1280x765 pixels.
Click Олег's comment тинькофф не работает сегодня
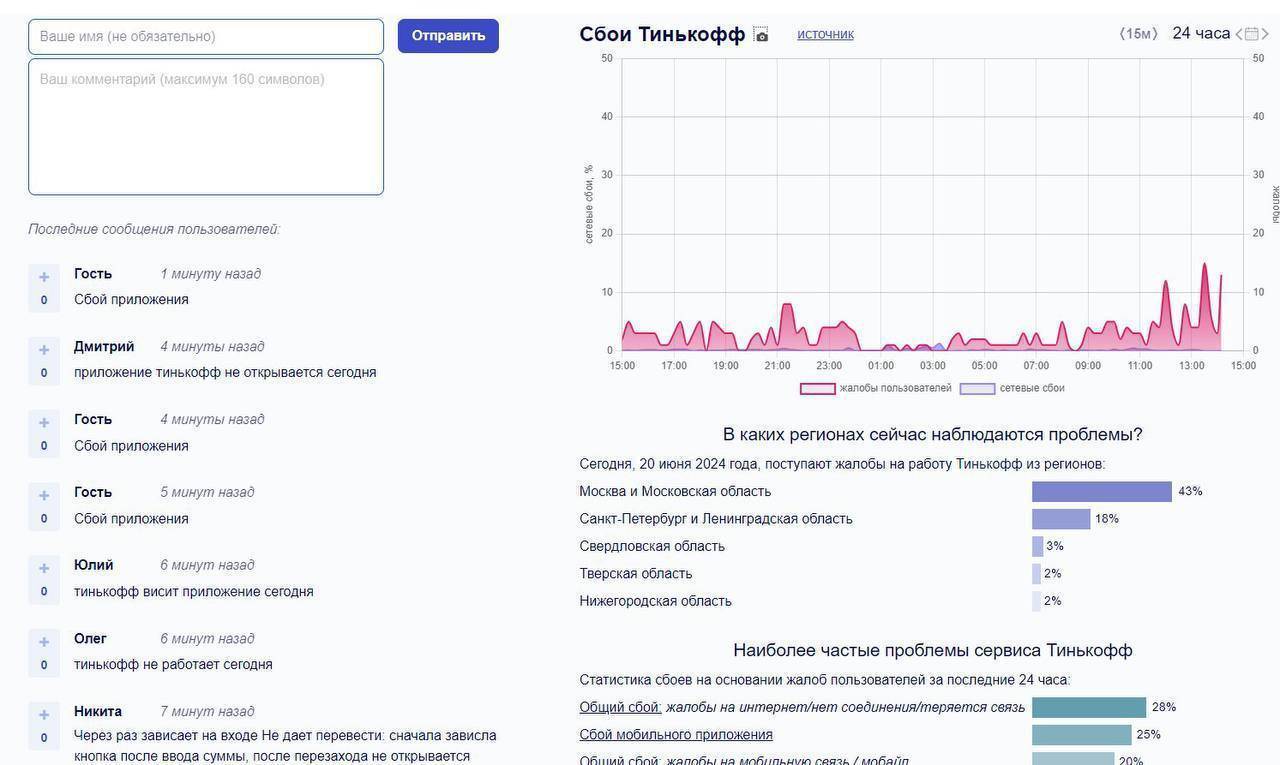pos(173,664)
